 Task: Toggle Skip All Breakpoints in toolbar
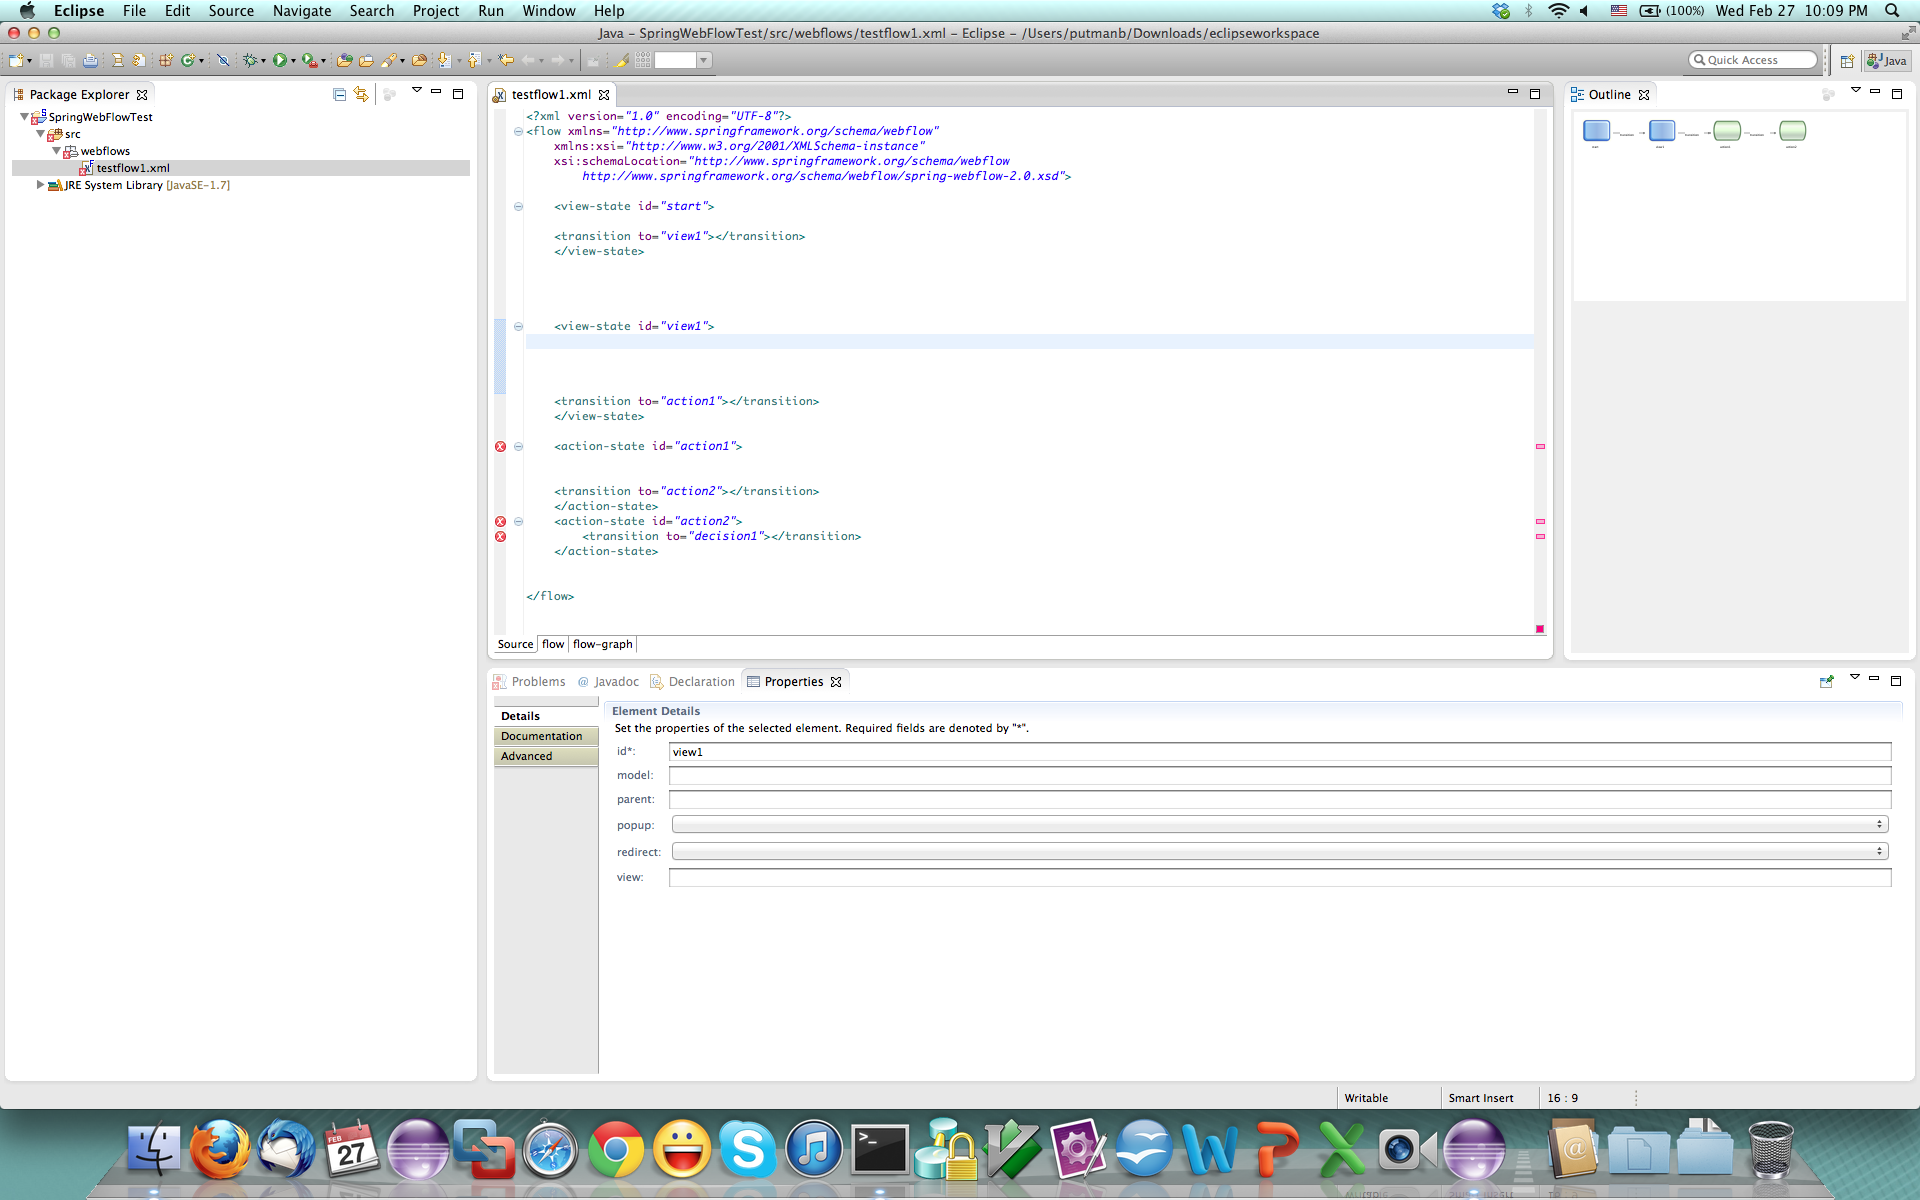223,61
